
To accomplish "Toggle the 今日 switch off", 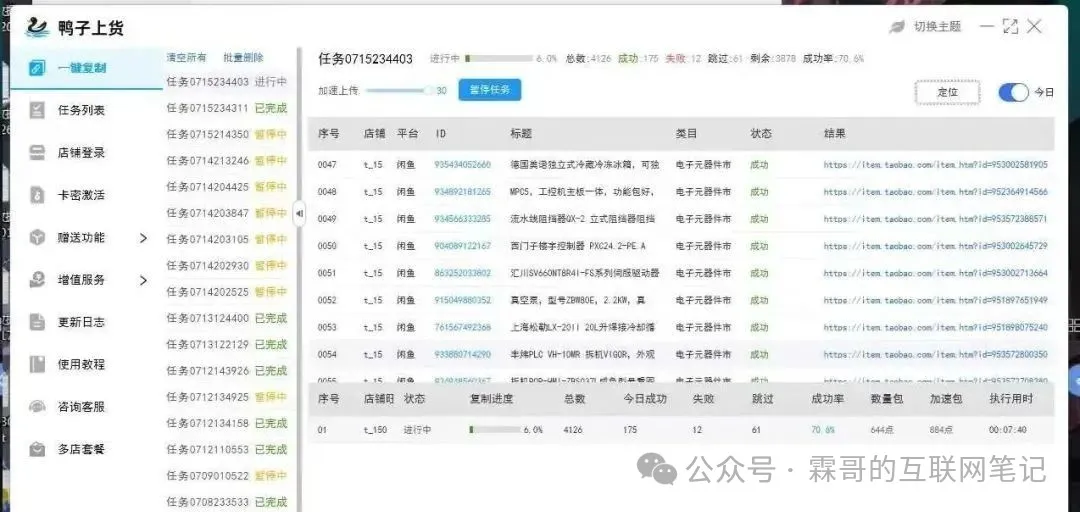I will tap(1013, 92).
